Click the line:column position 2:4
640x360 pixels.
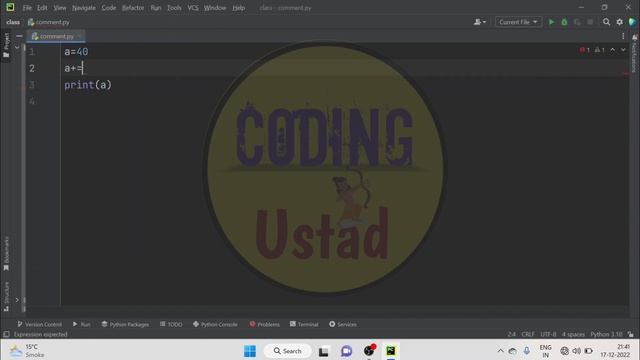pos(511,334)
